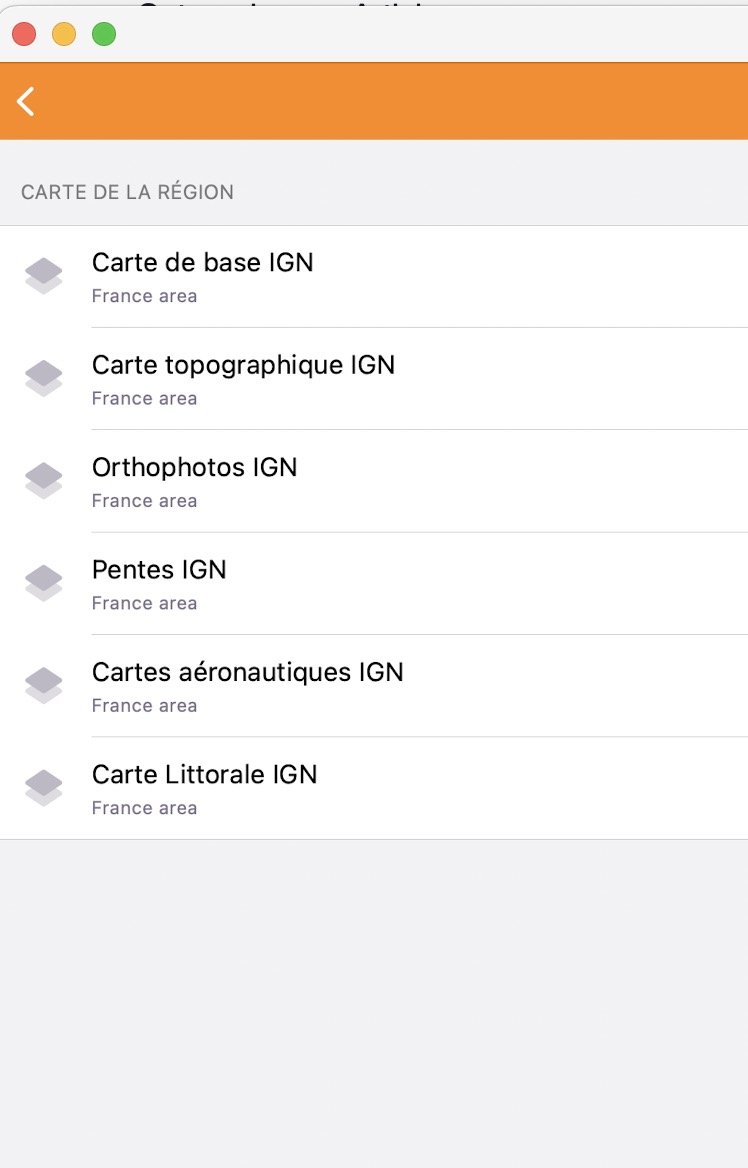Image resolution: width=748 pixels, height=1168 pixels.
Task: Click France area subtitle under Orthophotos IGN
Action: [x=144, y=501]
